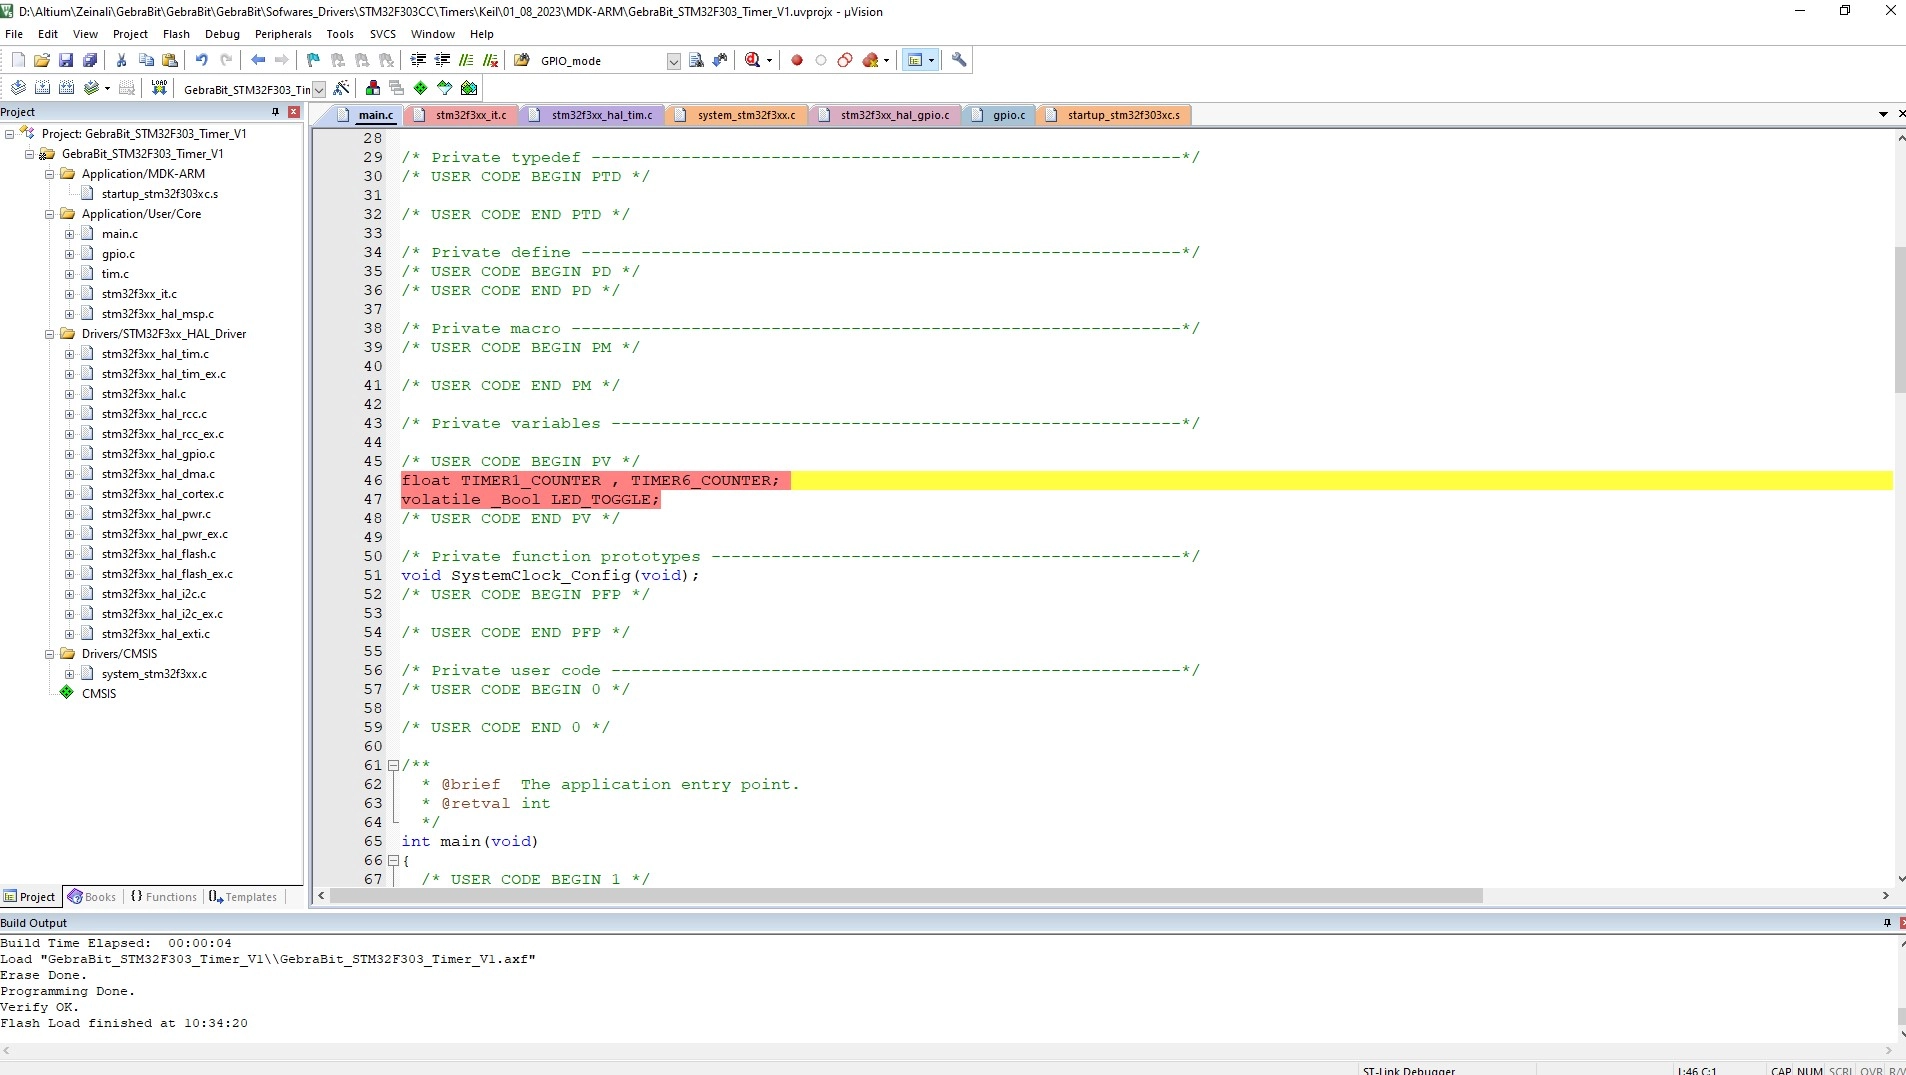Switch to the system_stm32f3xx.c tab
Image resolution: width=1906 pixels, height=1075 pixels.
pos(737,115)
